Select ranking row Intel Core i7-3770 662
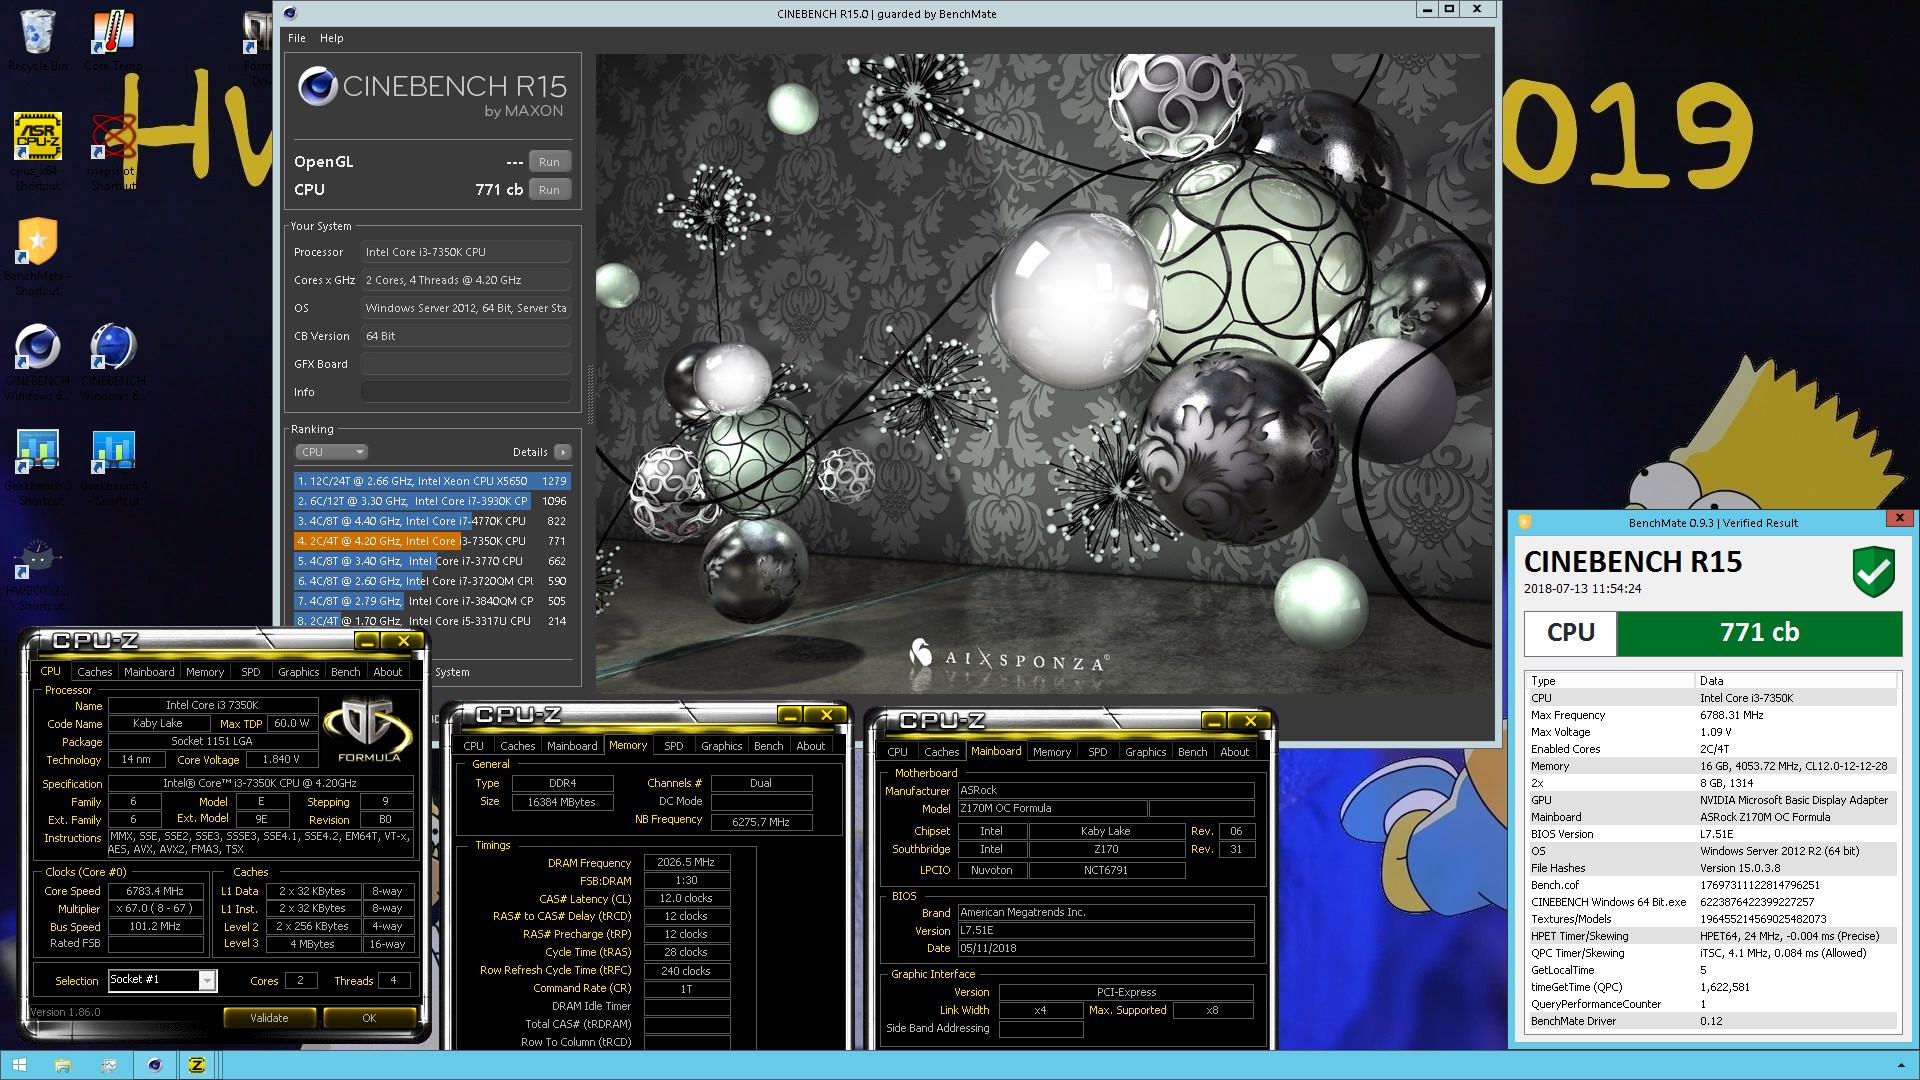The height and width of the screenshot is (1080, 1920). pos(432,561)
